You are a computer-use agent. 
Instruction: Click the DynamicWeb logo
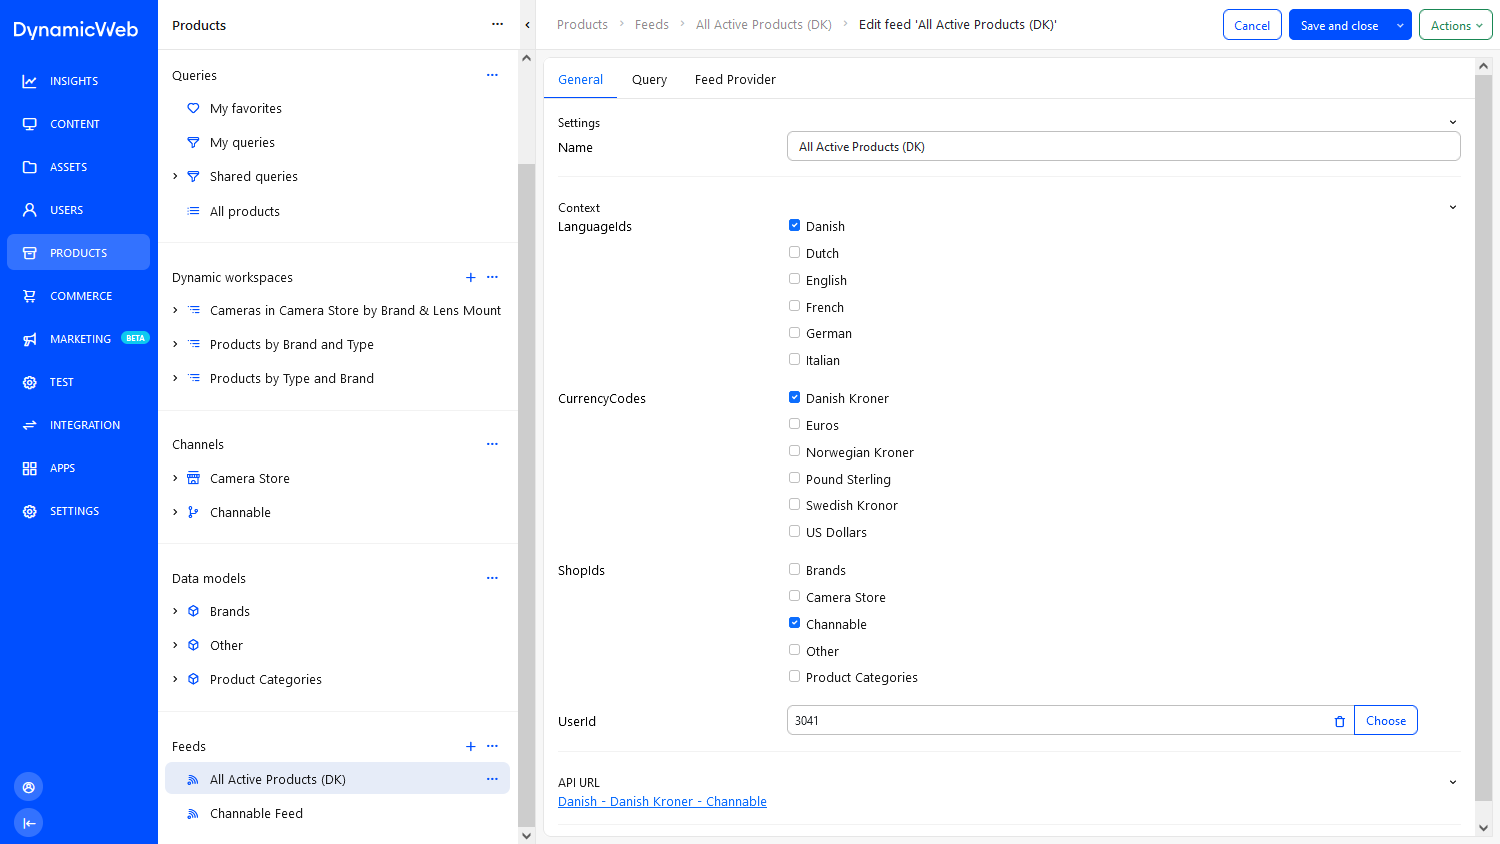point(76,29)
